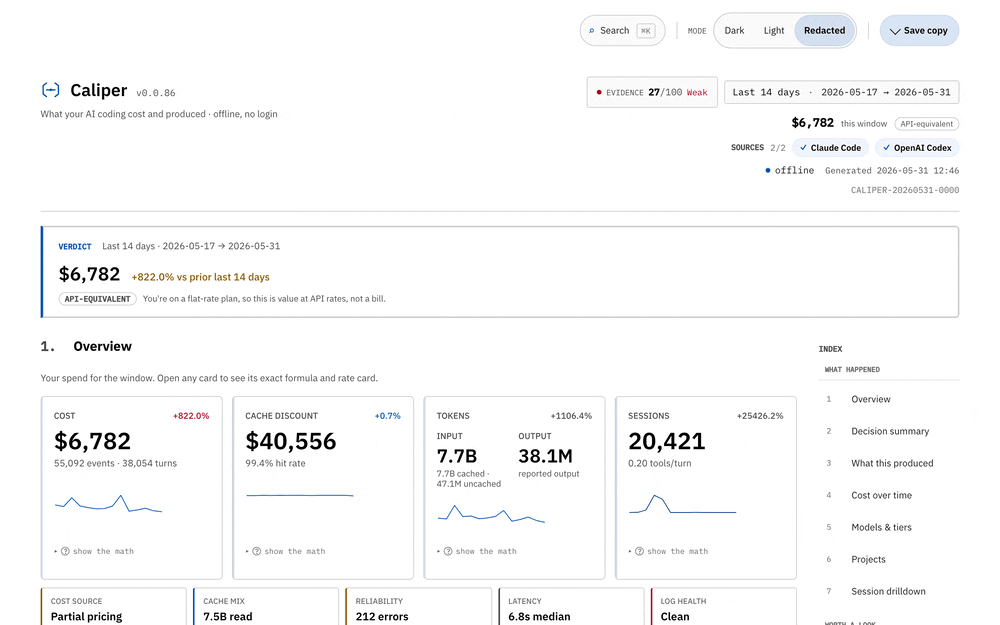Click the 38.1M output tokens value
The width and height of the screenshot is (1000, 625).
(x=545, y=456)
